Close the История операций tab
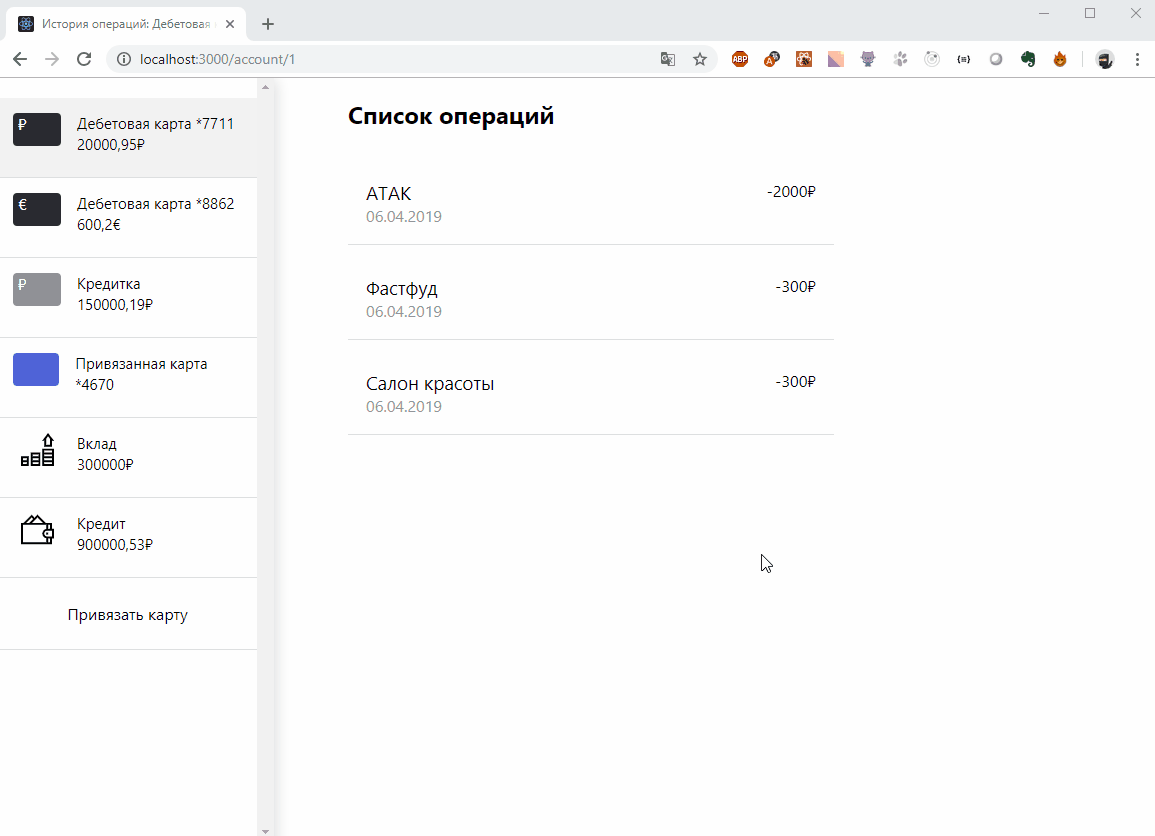This screenshot has height=836, width=1155. tap(230, 24)
